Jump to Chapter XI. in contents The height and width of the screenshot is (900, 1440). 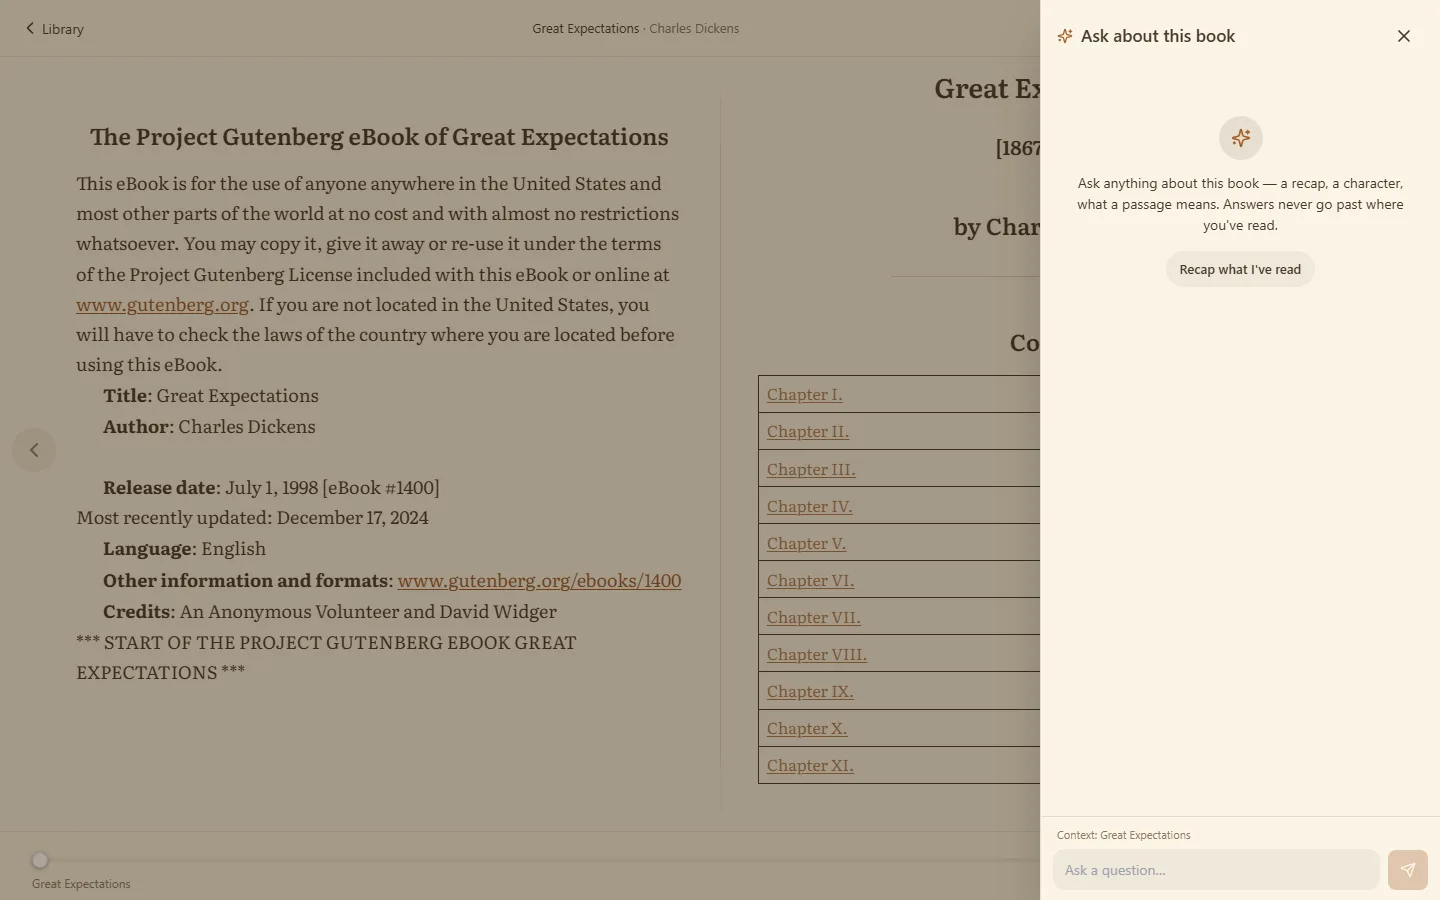810,765
